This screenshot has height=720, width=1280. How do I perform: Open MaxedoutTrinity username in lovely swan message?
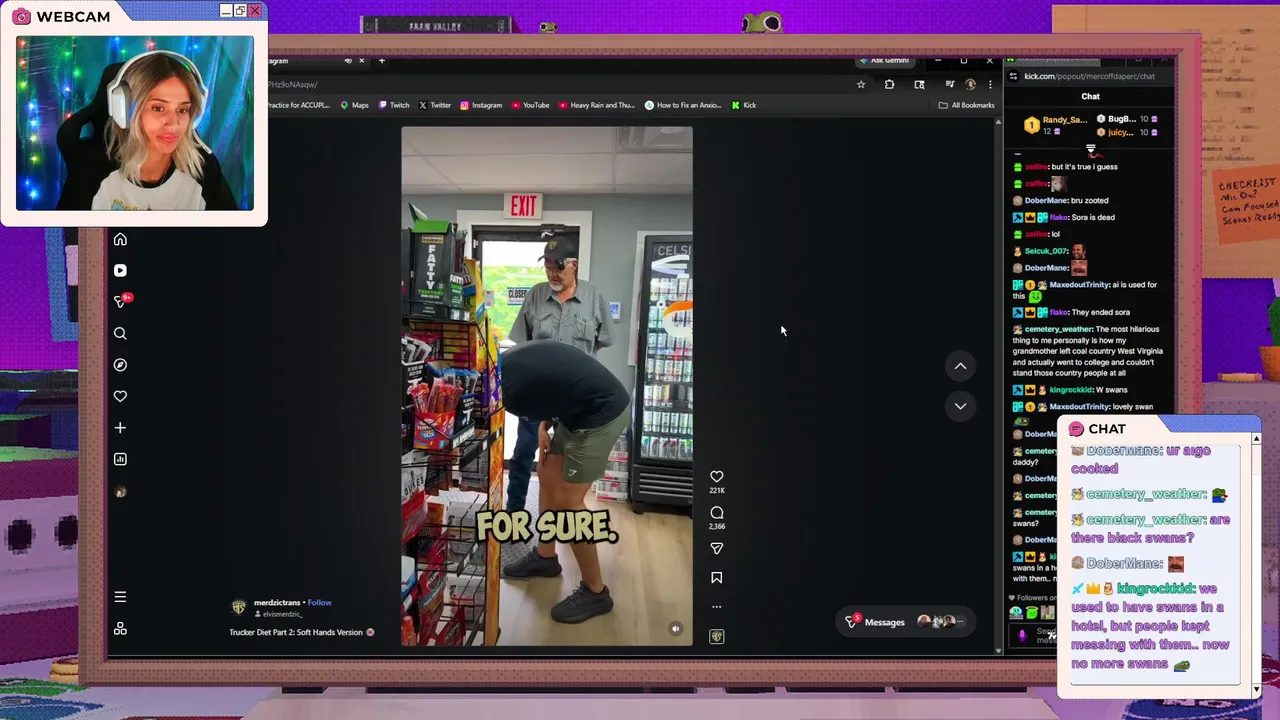[x=1078, y=407]
